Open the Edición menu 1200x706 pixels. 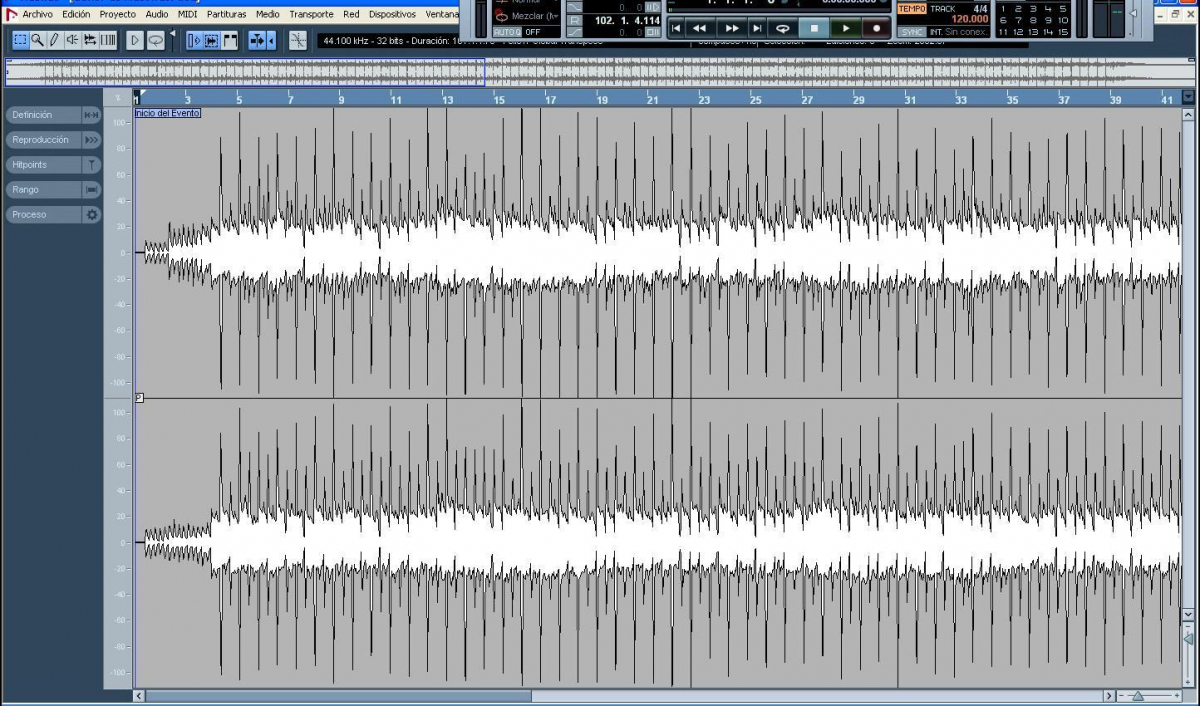click(x=76, y=14)
